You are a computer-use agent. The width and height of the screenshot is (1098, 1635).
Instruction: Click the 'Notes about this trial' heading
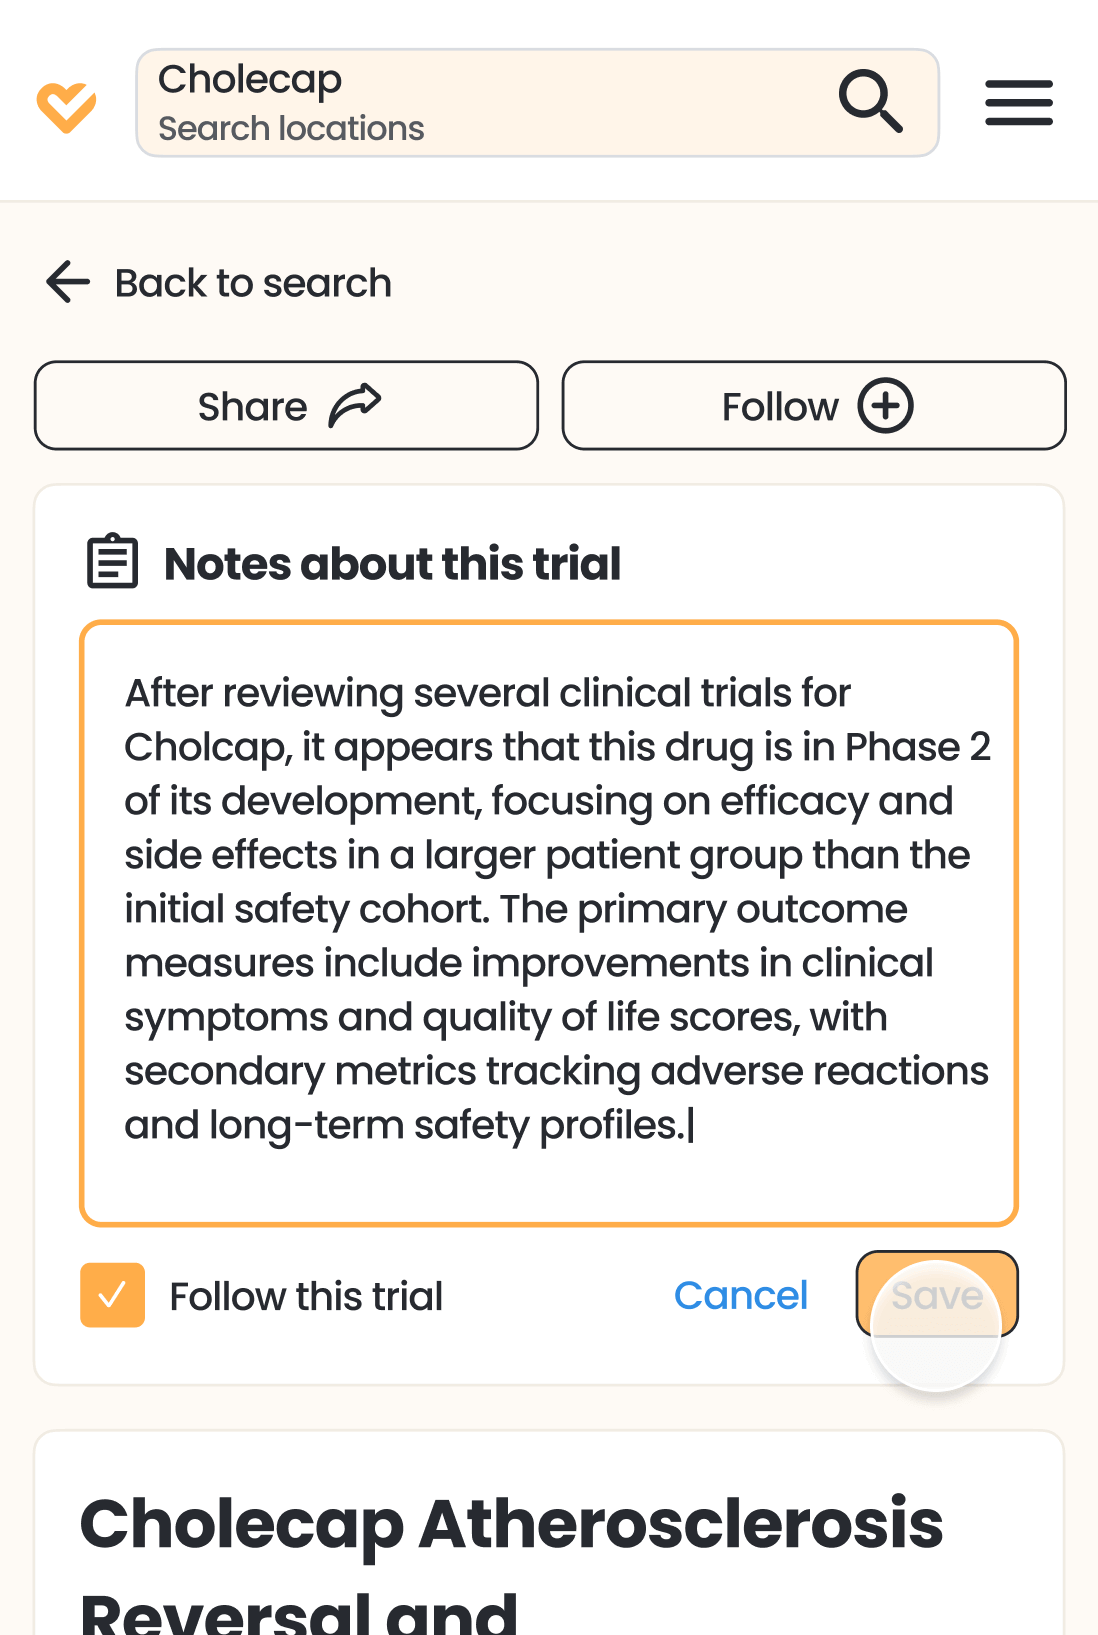coord(392,564)
